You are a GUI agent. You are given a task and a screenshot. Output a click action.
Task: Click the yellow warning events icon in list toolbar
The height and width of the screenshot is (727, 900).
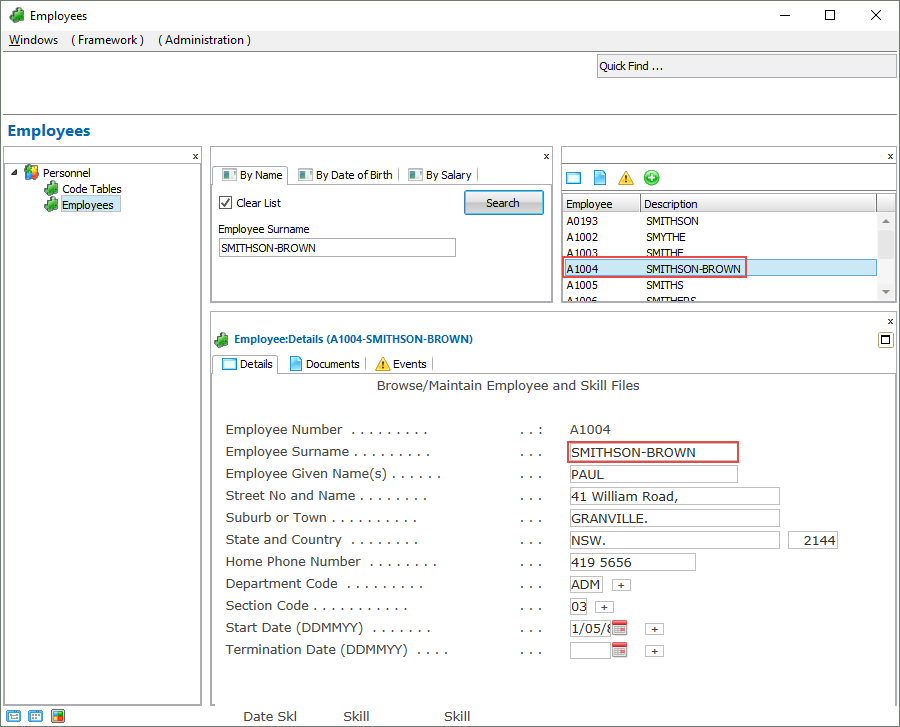pos(626,178)
